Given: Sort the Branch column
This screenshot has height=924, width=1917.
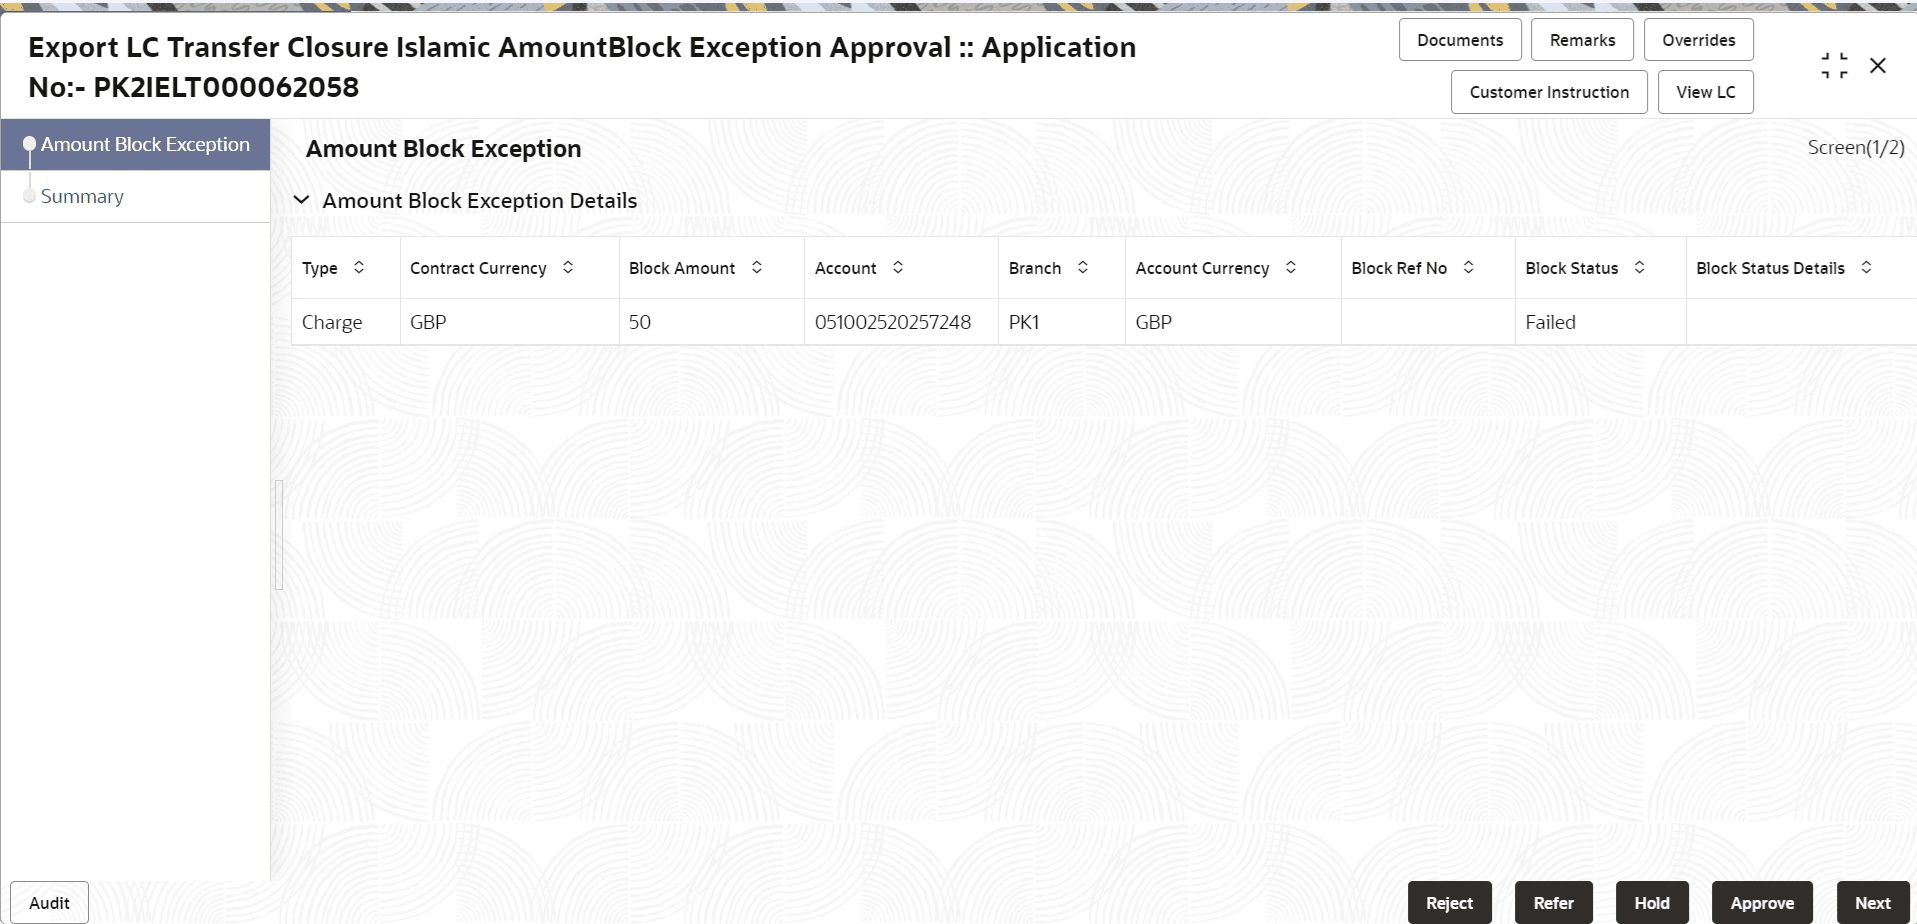Looking at the screenshot, I should coord(1083,267).
